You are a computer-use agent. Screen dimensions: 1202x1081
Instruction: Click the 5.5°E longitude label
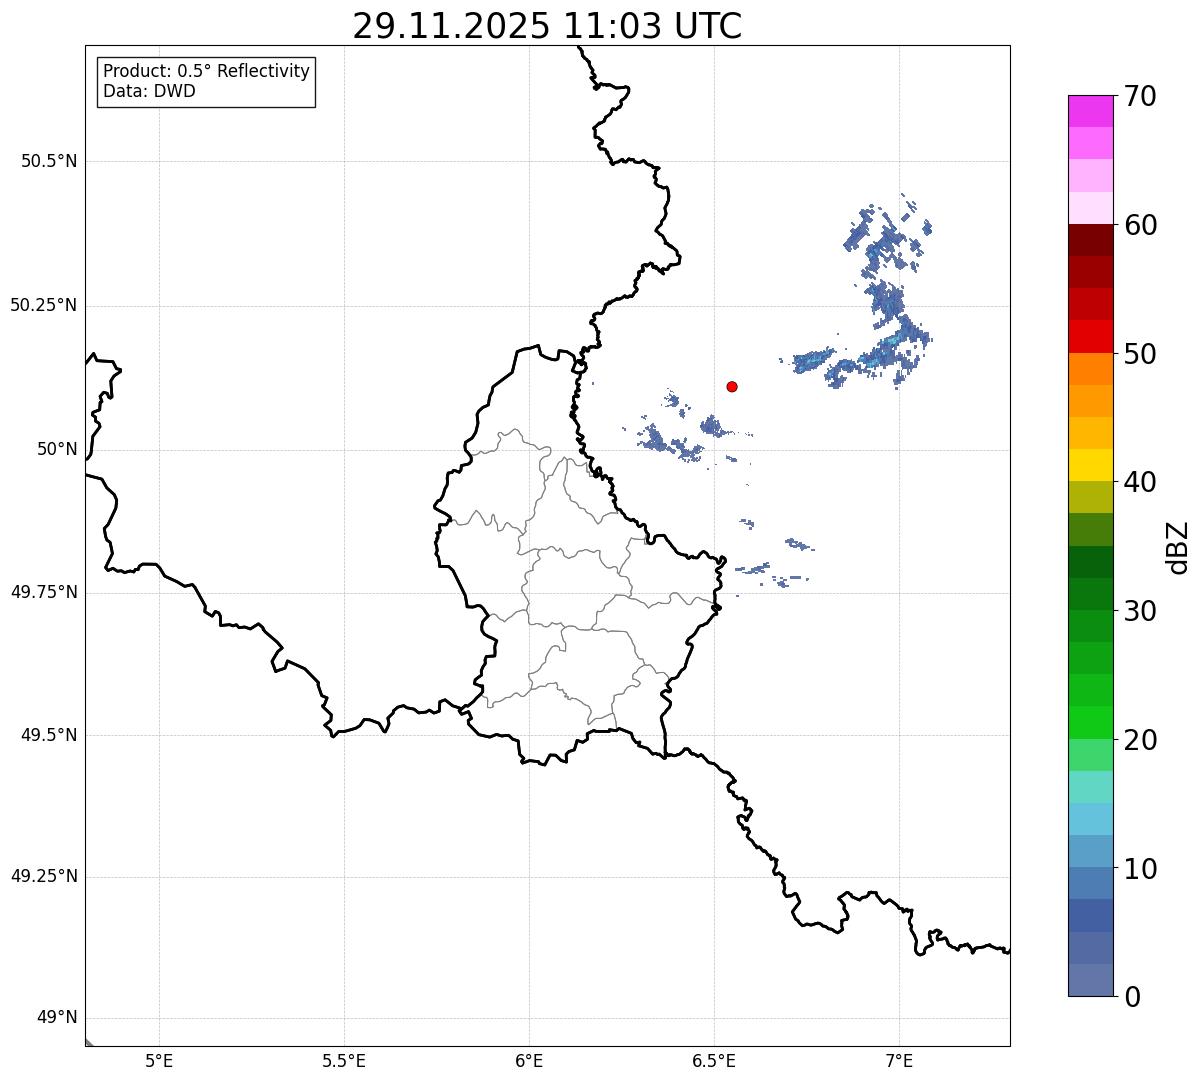tap(344, 1061)
